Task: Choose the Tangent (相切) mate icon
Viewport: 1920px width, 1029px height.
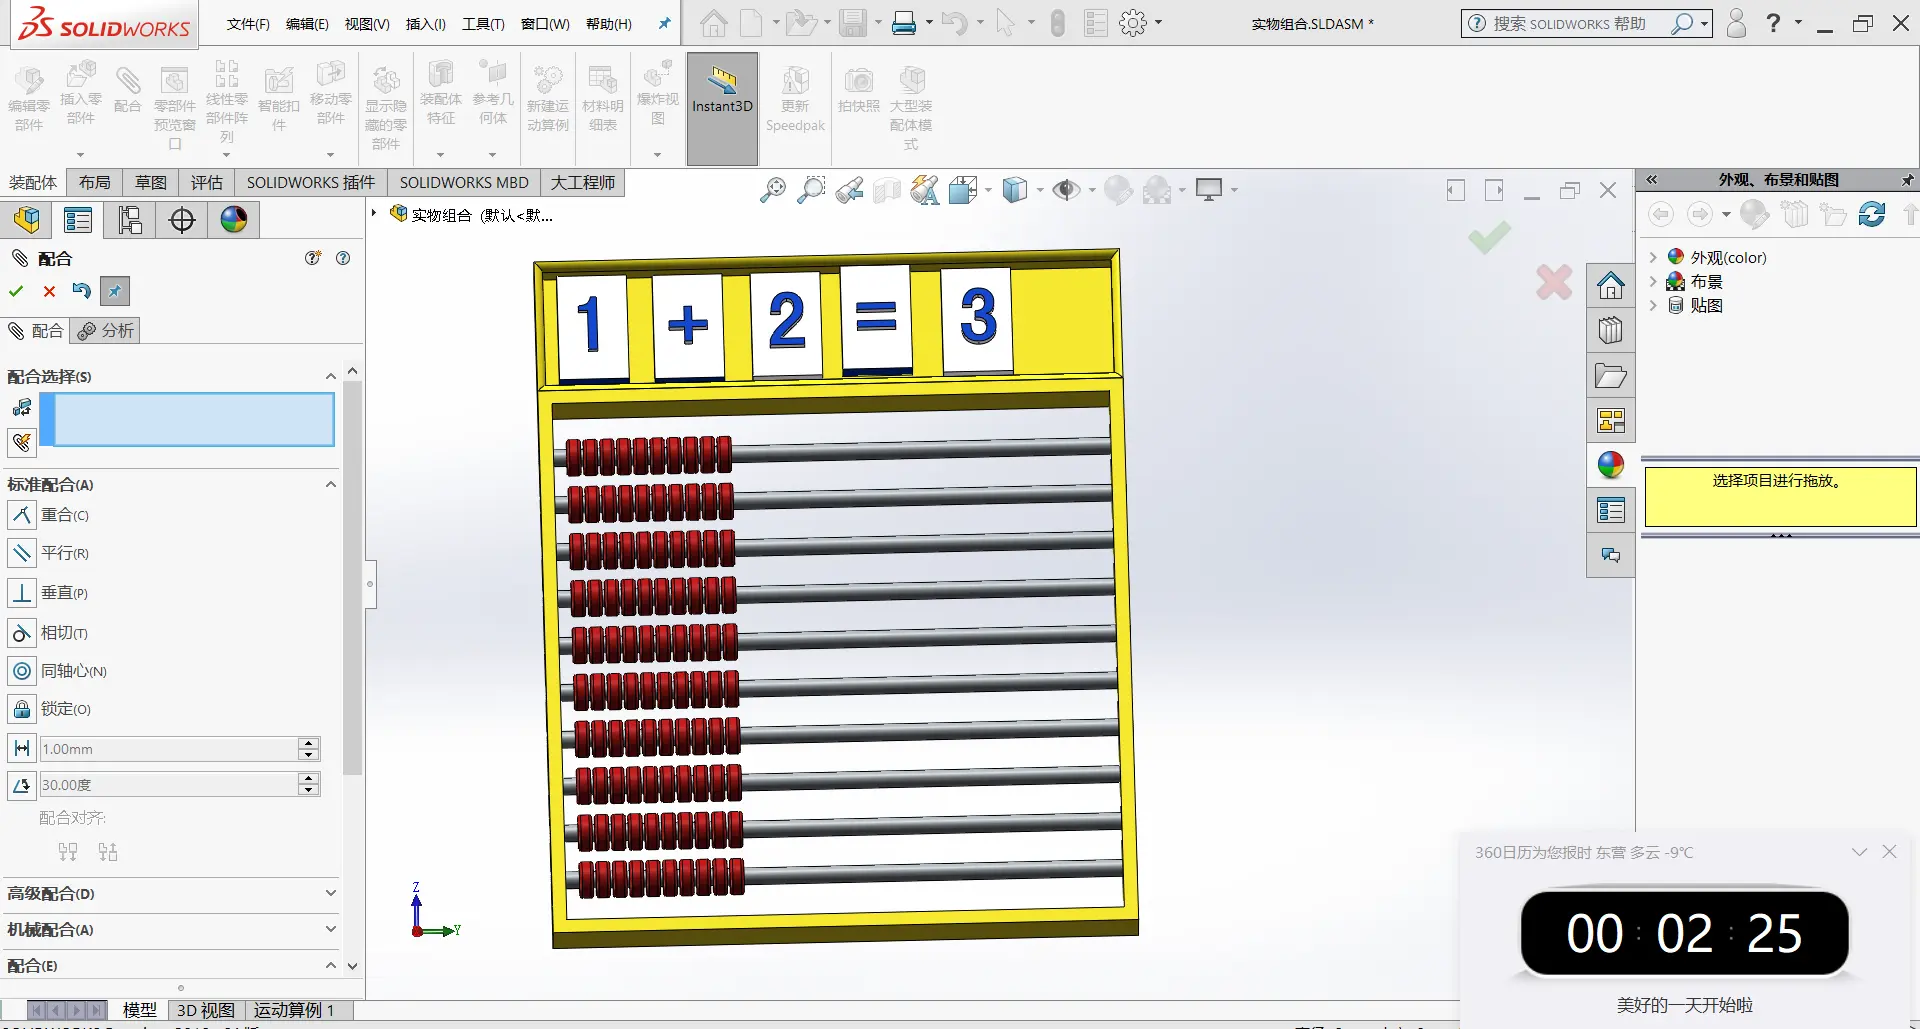Action: 21,633
